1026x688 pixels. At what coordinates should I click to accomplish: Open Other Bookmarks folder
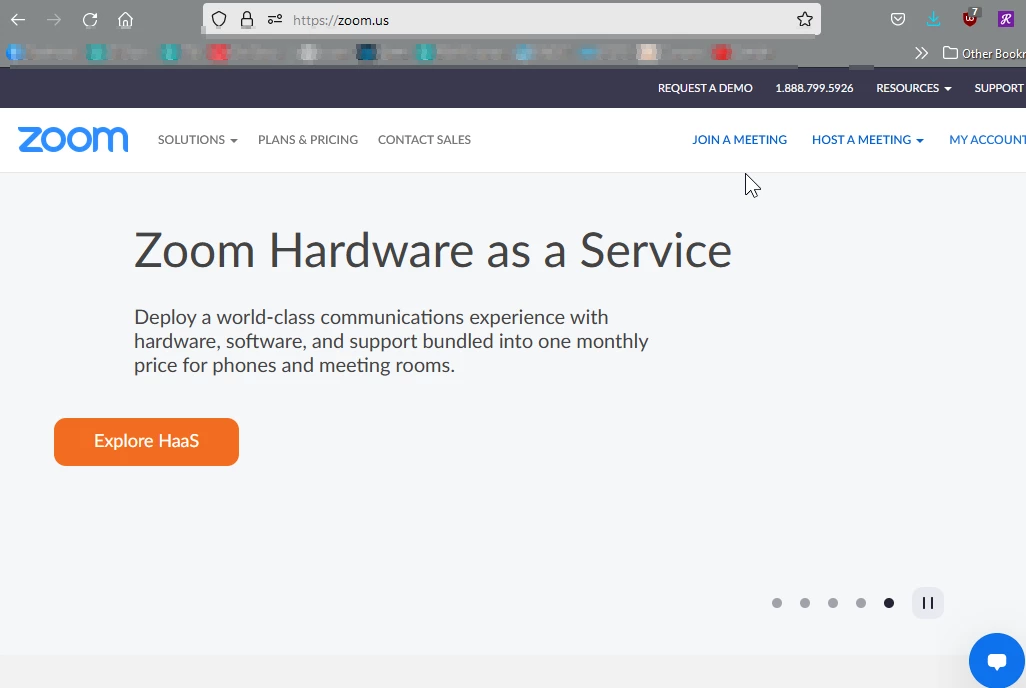(x=984, y=53)
